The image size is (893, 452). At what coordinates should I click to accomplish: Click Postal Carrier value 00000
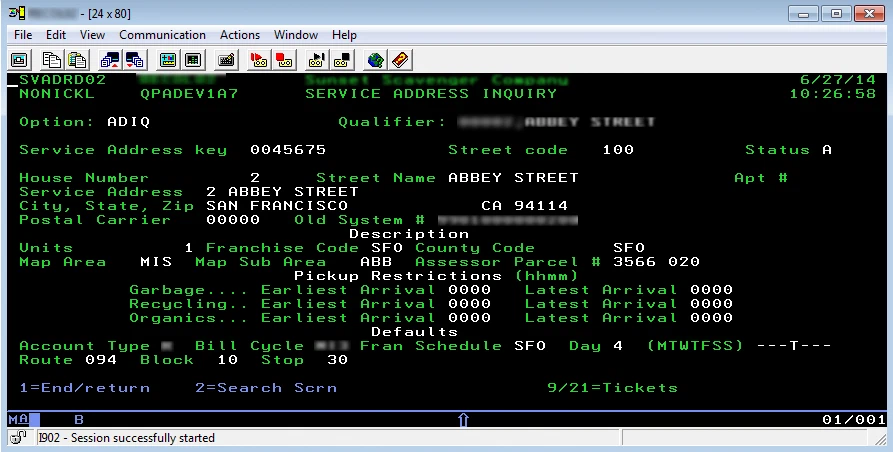(x=233, y=220)
